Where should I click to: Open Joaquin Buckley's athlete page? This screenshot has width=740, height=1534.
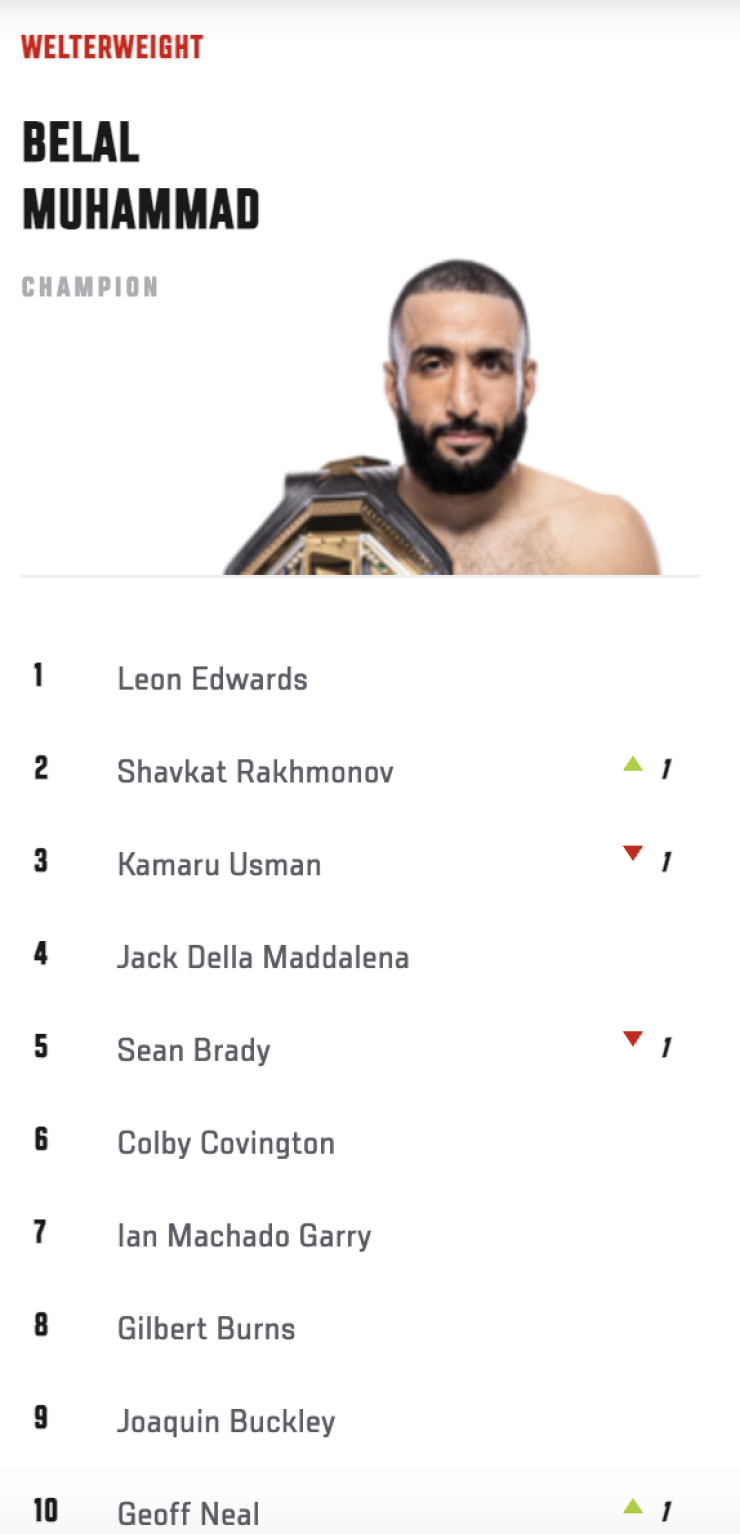click(226, 1423)
